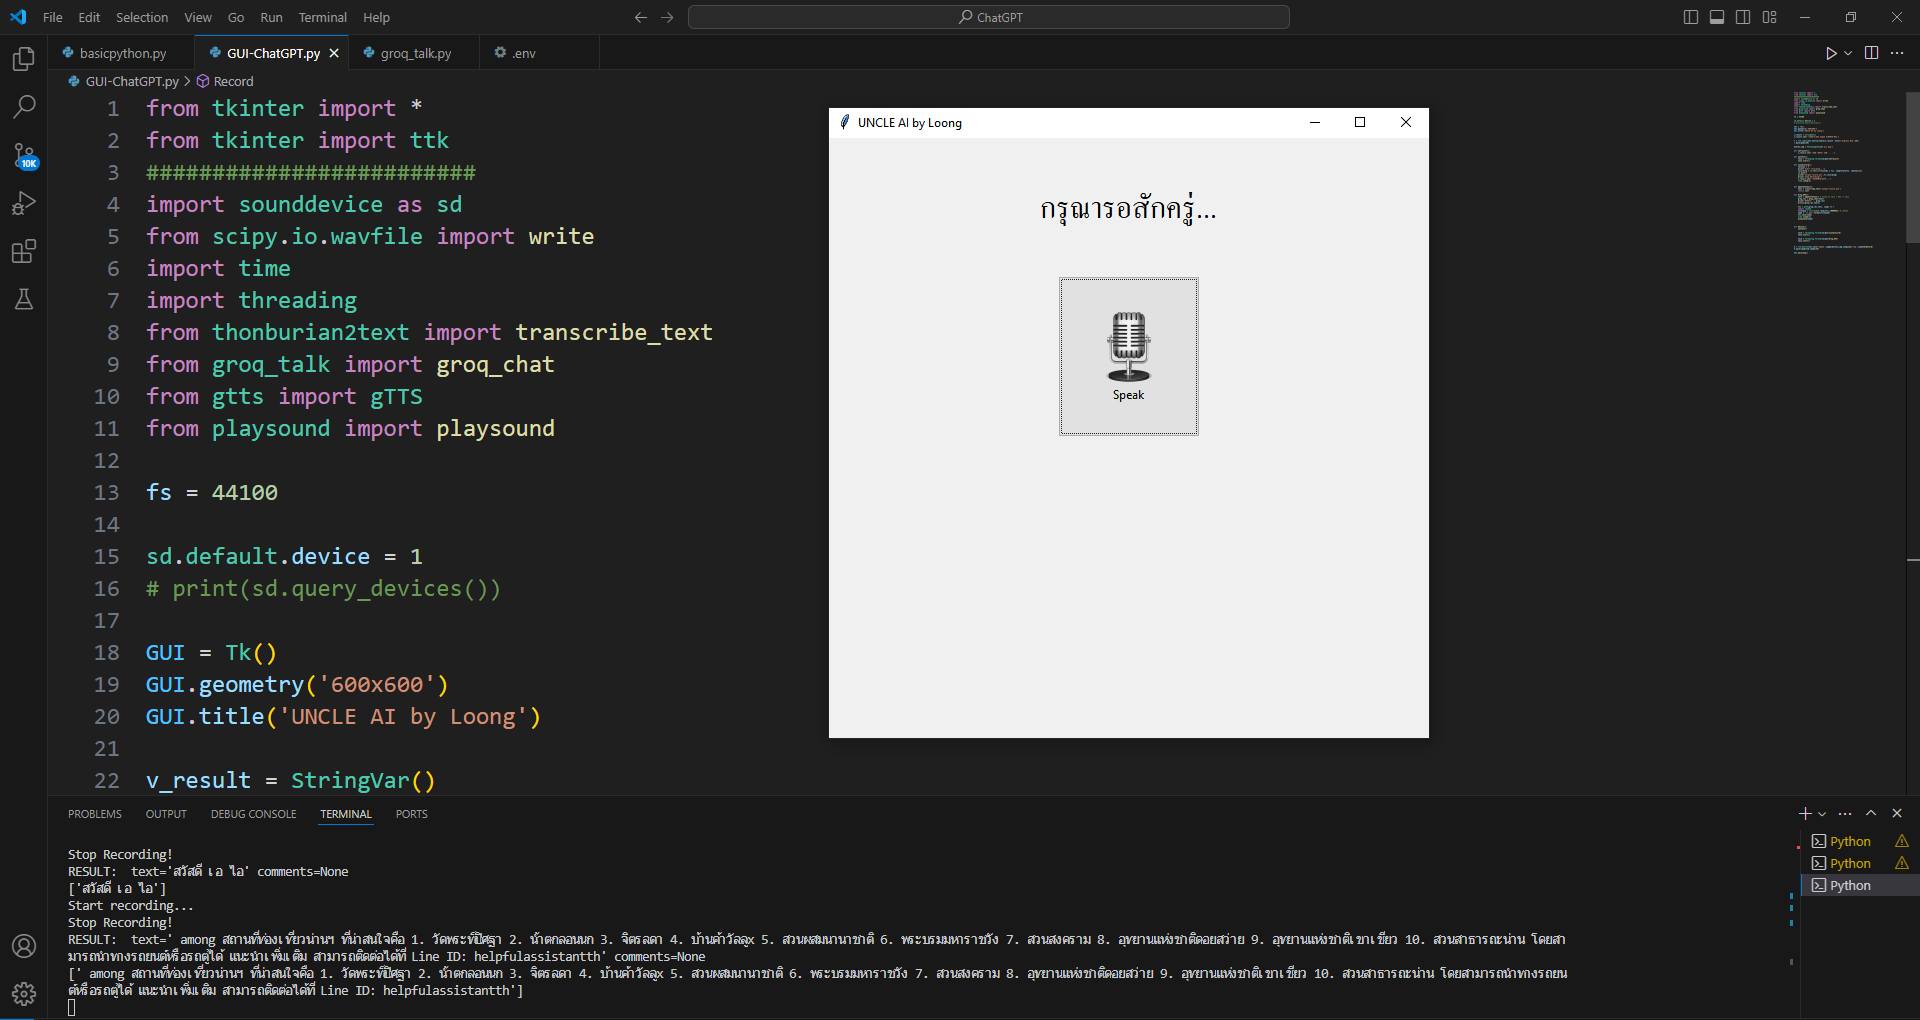This screenshot has width=1920, height=1020.
Task: Toggle the bottom panel layout button
Action: click(x=1717, y=17)
